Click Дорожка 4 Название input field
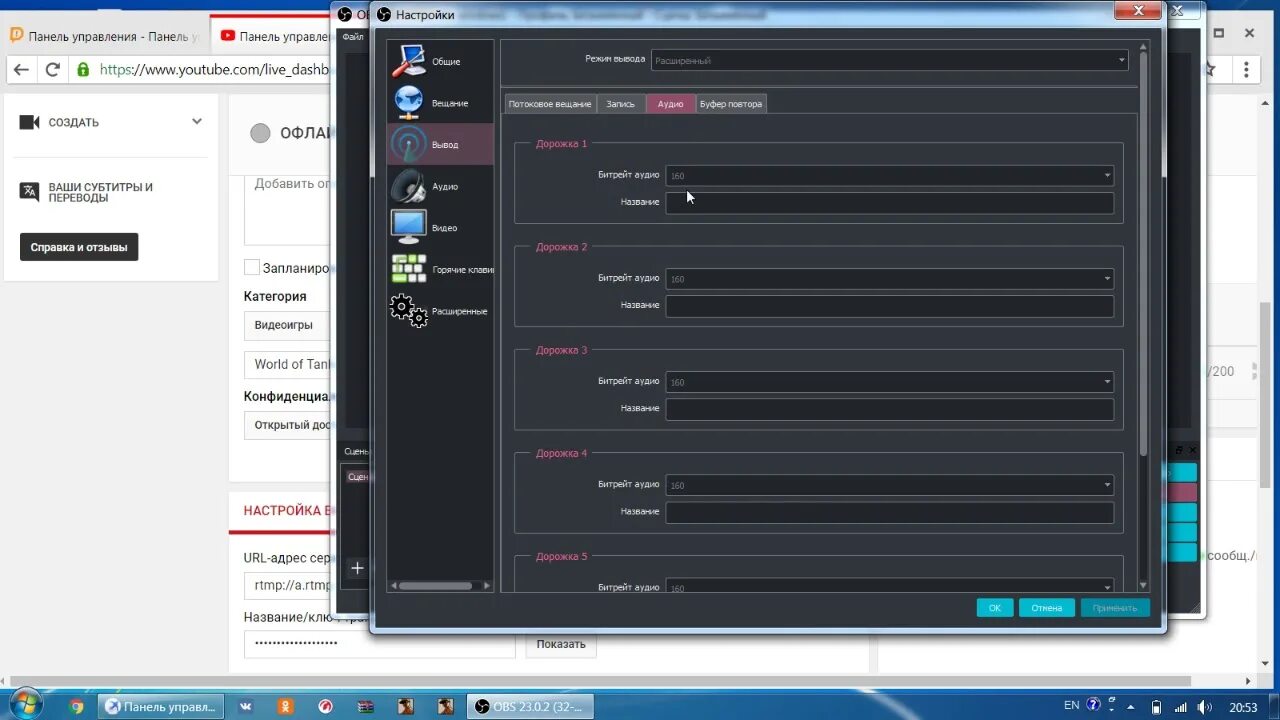 coord(889,512)
